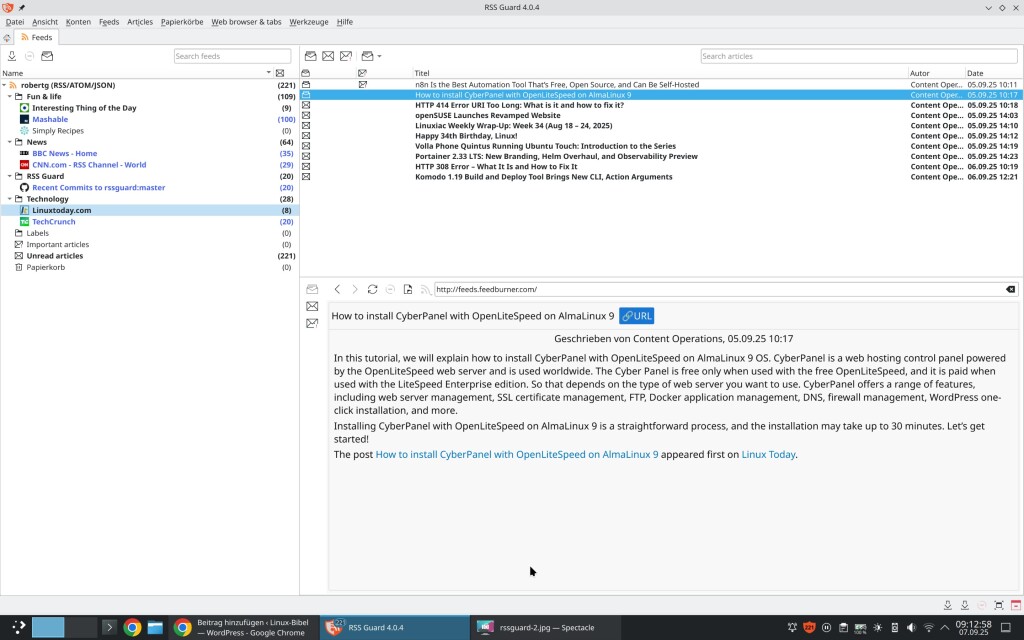Image resolution: width=1024 pixels, height=640 pixels.
Task: Collapse the Technology folder
Action: [x=10, y=199]
